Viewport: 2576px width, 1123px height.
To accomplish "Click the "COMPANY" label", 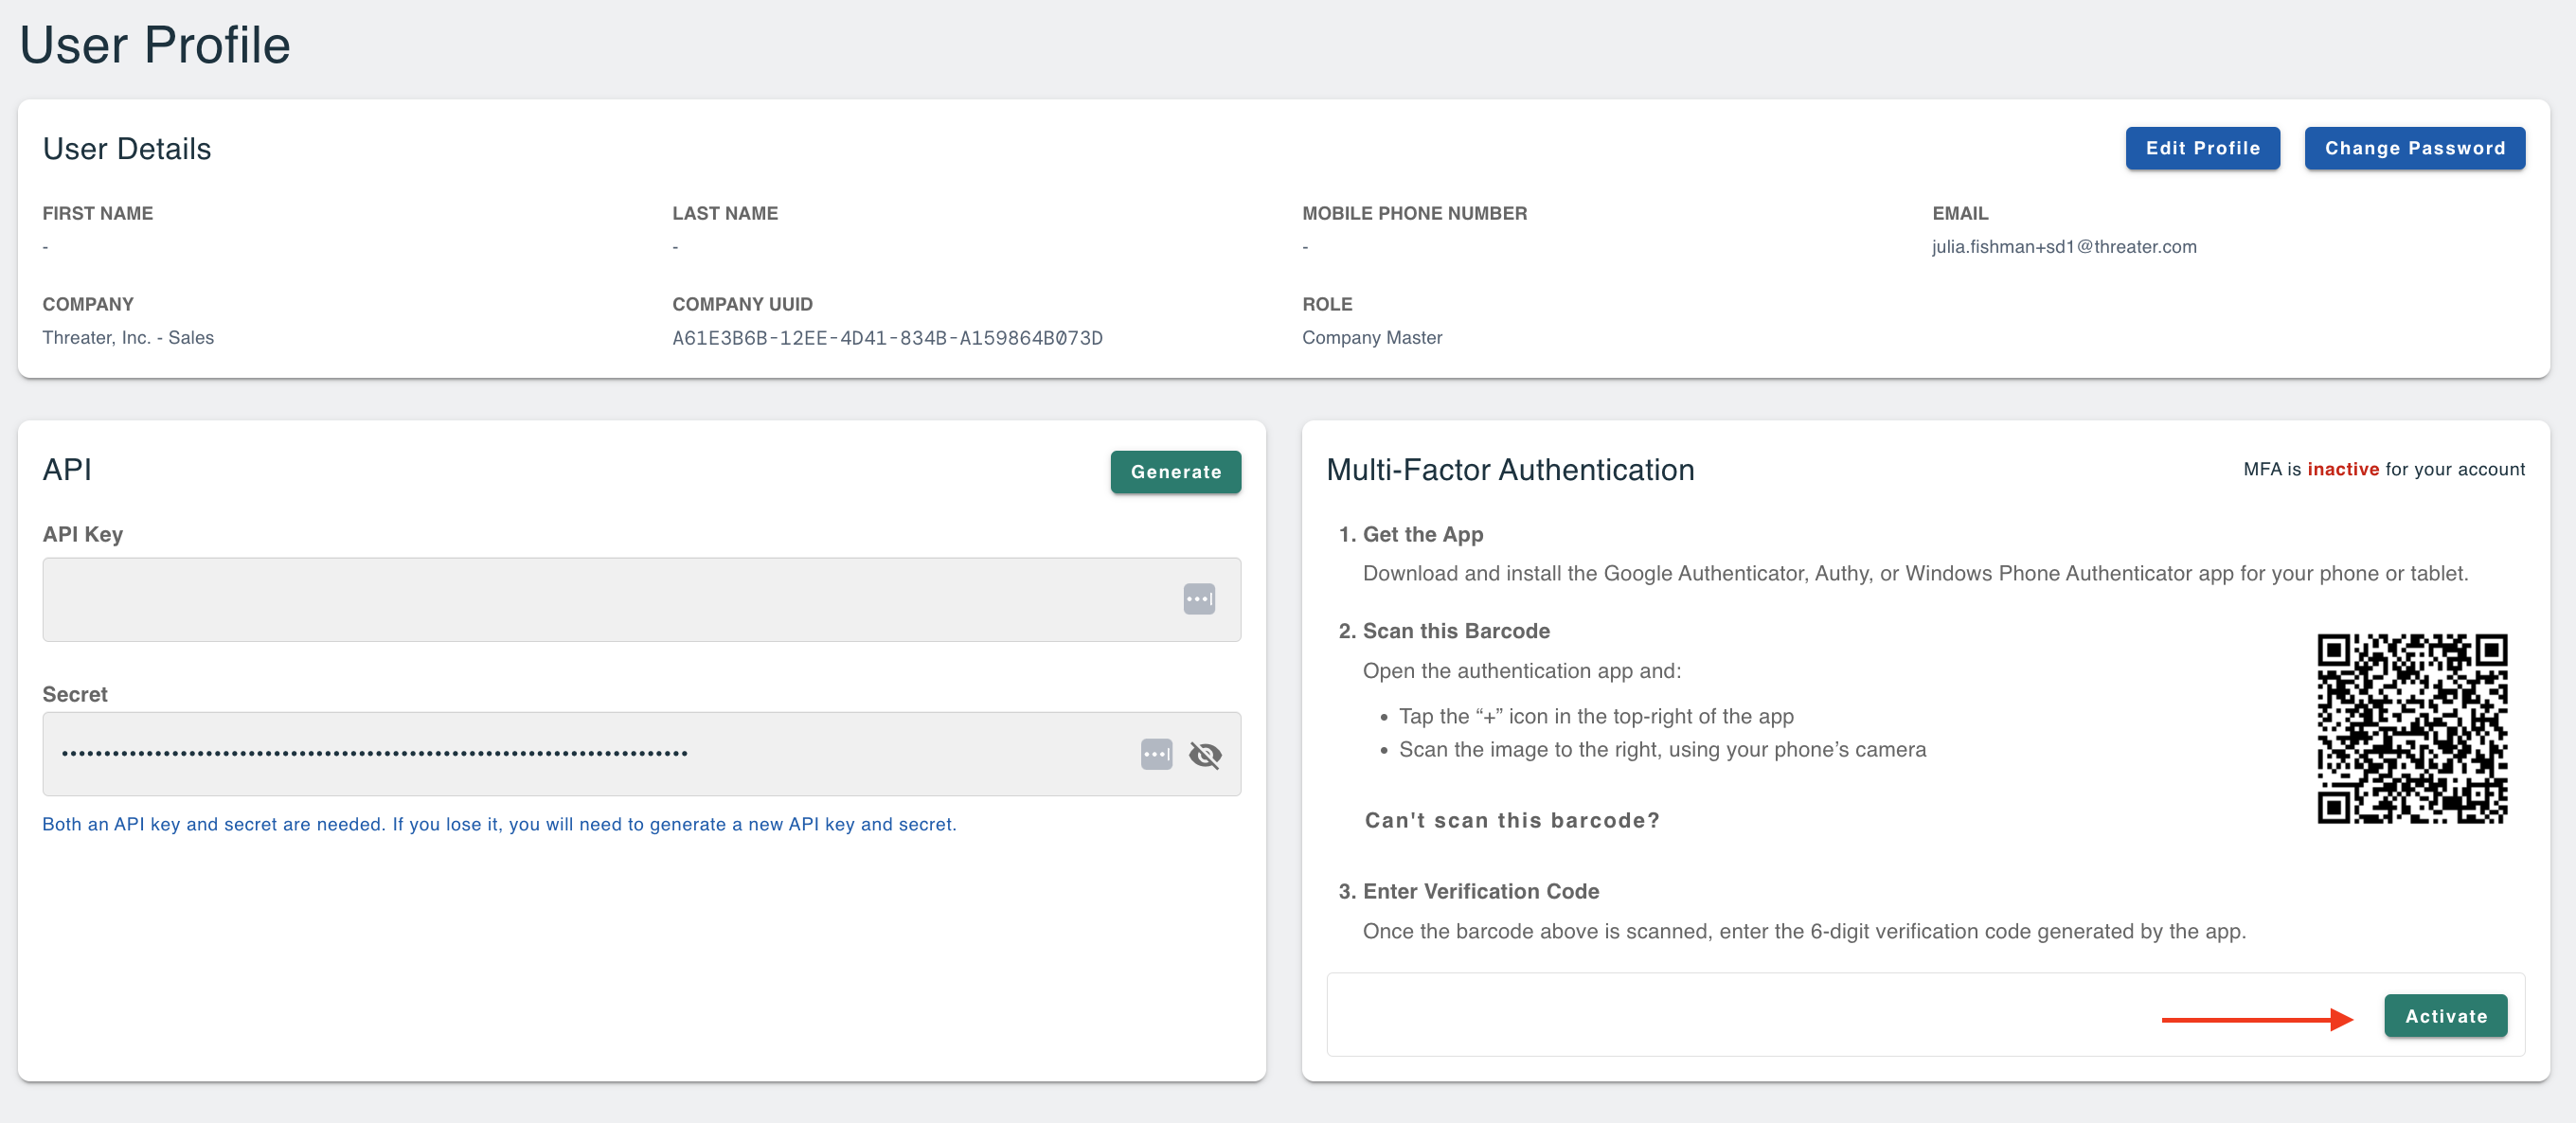I will pyautogui.click(x=88, y=305).
